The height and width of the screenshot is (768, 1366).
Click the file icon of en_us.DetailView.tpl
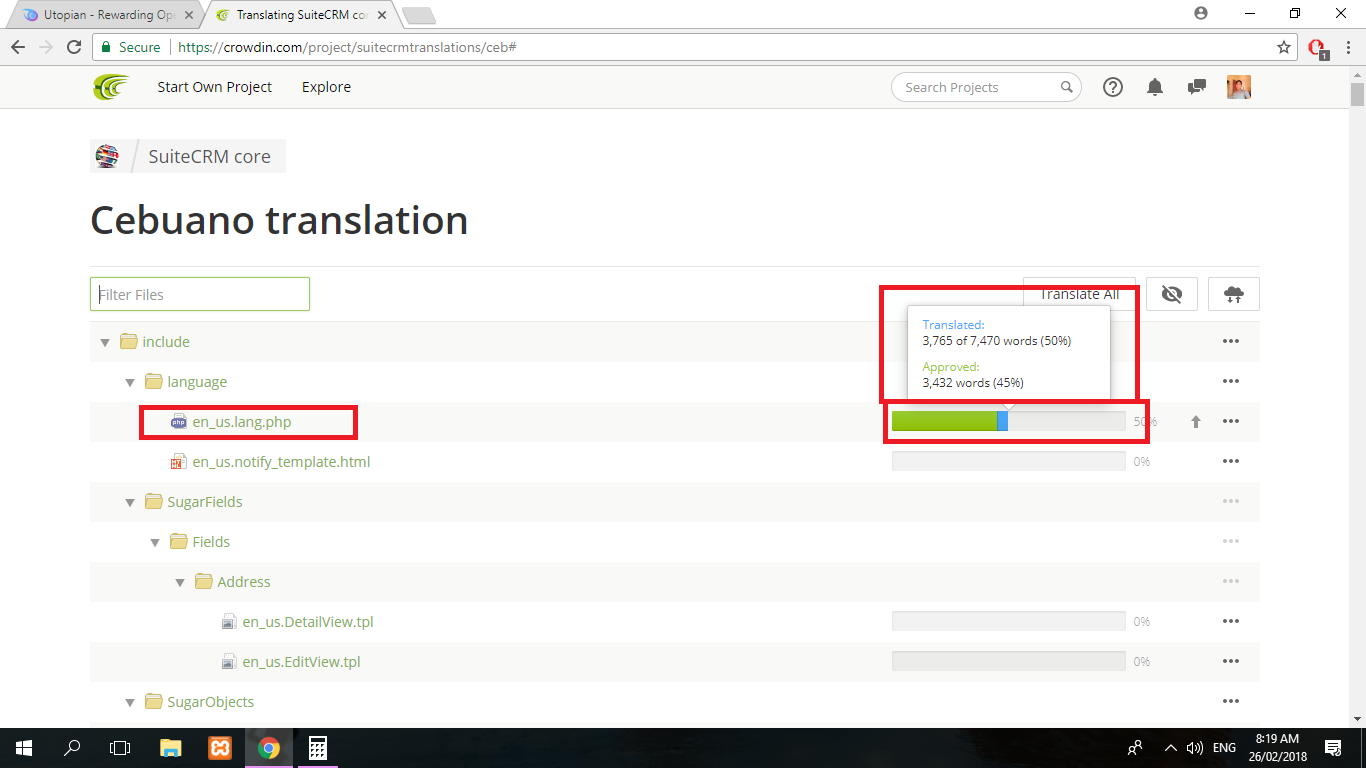(x=229, y=622)
